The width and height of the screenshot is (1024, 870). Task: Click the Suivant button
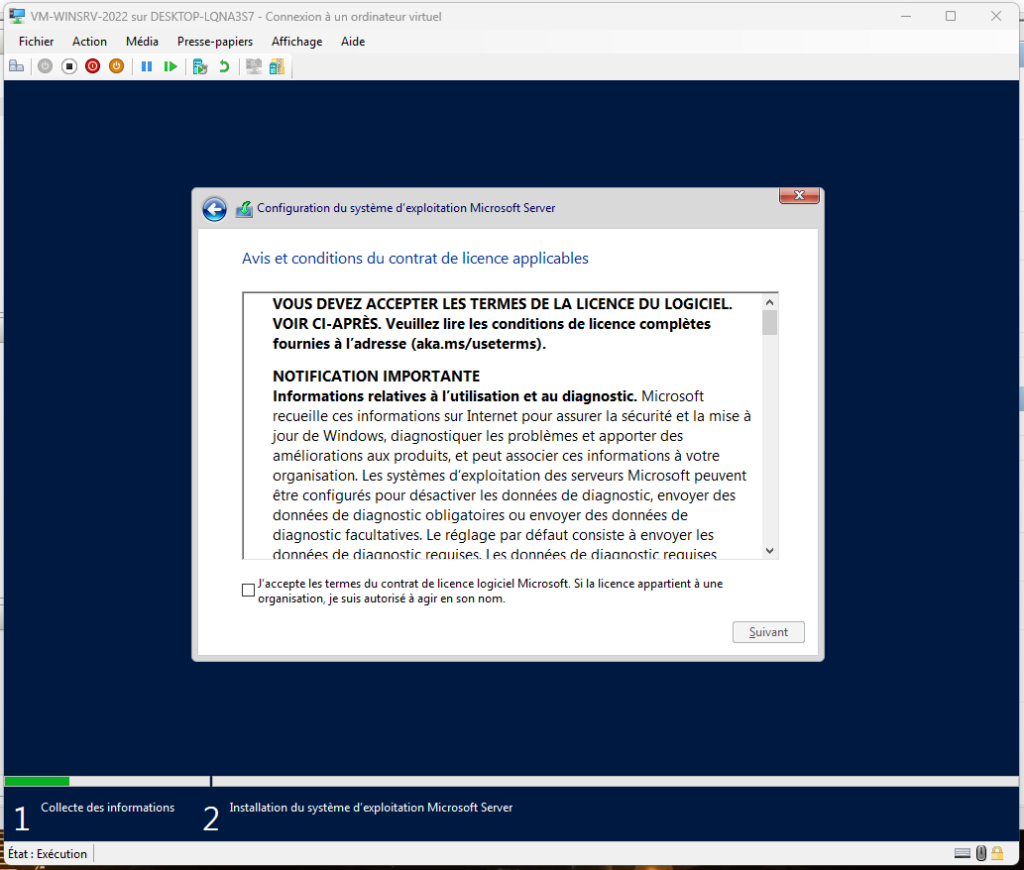(768, 632)
